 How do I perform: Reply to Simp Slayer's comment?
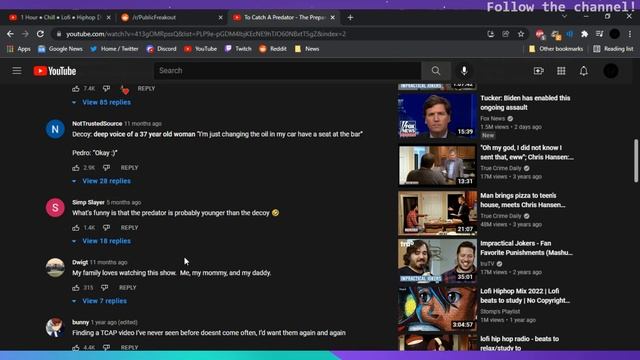pyautogui.click(x=129, y=228)
